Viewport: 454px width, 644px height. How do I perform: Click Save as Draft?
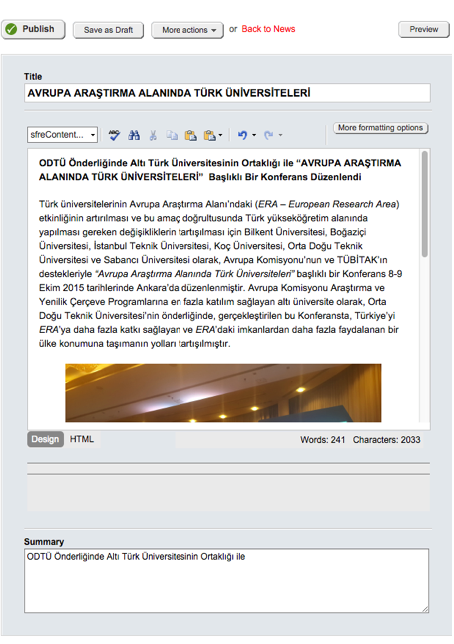108,30
